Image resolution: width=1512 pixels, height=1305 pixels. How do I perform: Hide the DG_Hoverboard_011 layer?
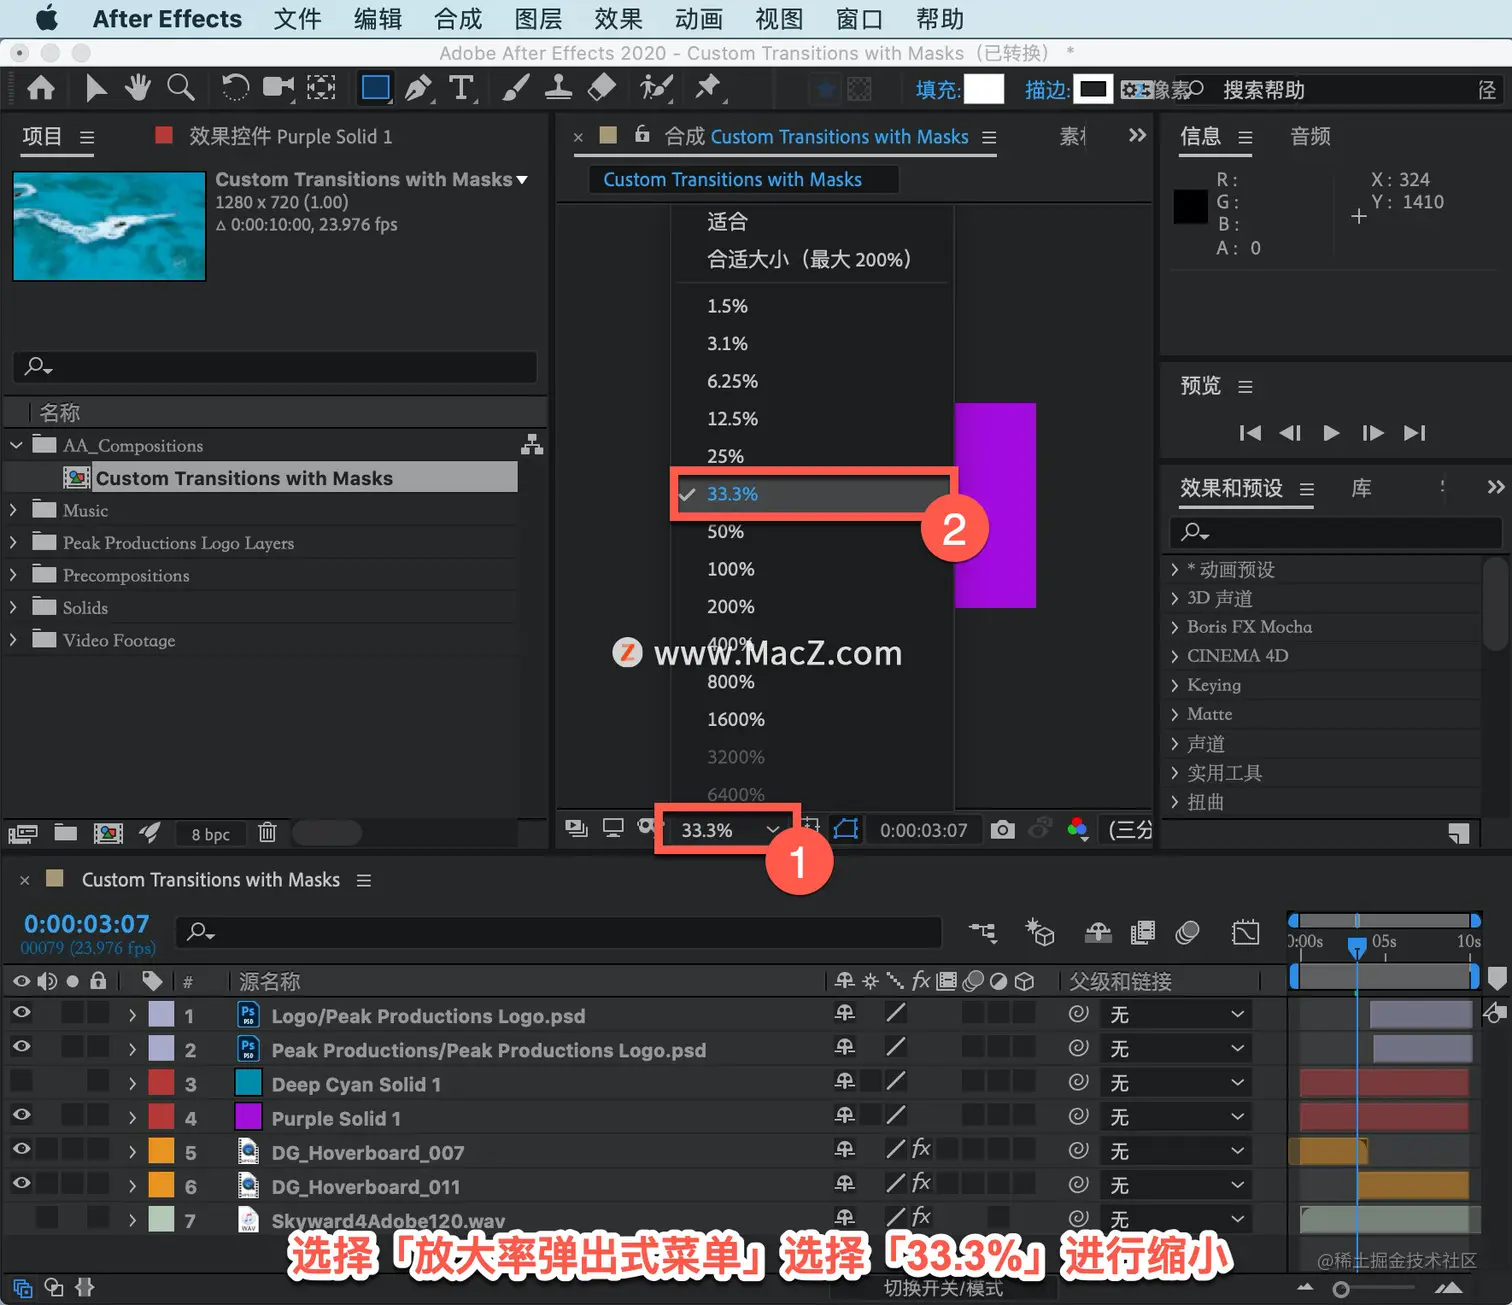pos(21,1184)
